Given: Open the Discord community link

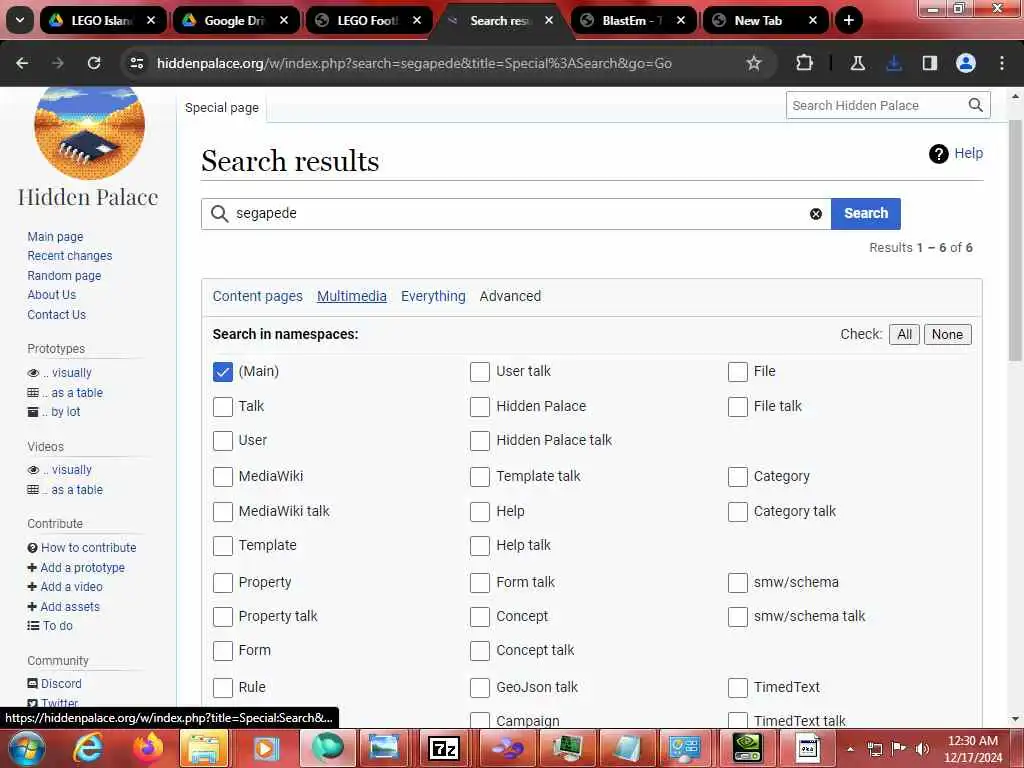Looking at the screenshot, I should 61,684.
